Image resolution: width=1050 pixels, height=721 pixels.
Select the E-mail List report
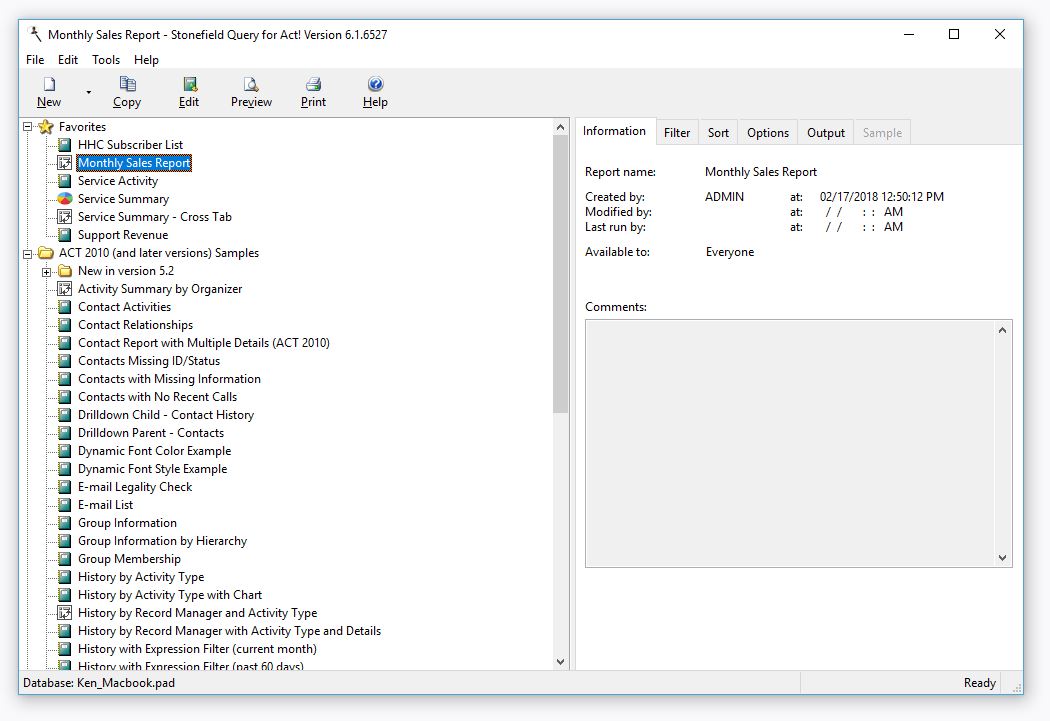coord(105,505)
